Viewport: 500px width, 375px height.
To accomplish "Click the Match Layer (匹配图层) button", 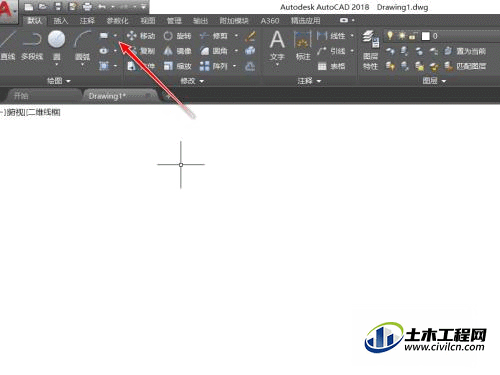I will (465, 66).
